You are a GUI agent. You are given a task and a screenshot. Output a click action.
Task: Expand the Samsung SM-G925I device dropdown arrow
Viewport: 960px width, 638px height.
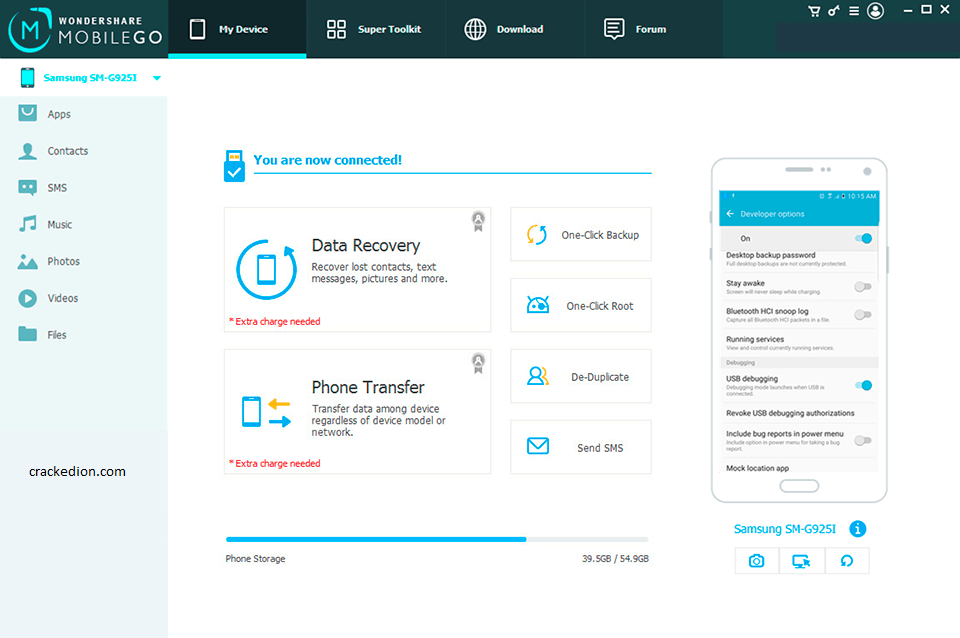pos(157,78)
